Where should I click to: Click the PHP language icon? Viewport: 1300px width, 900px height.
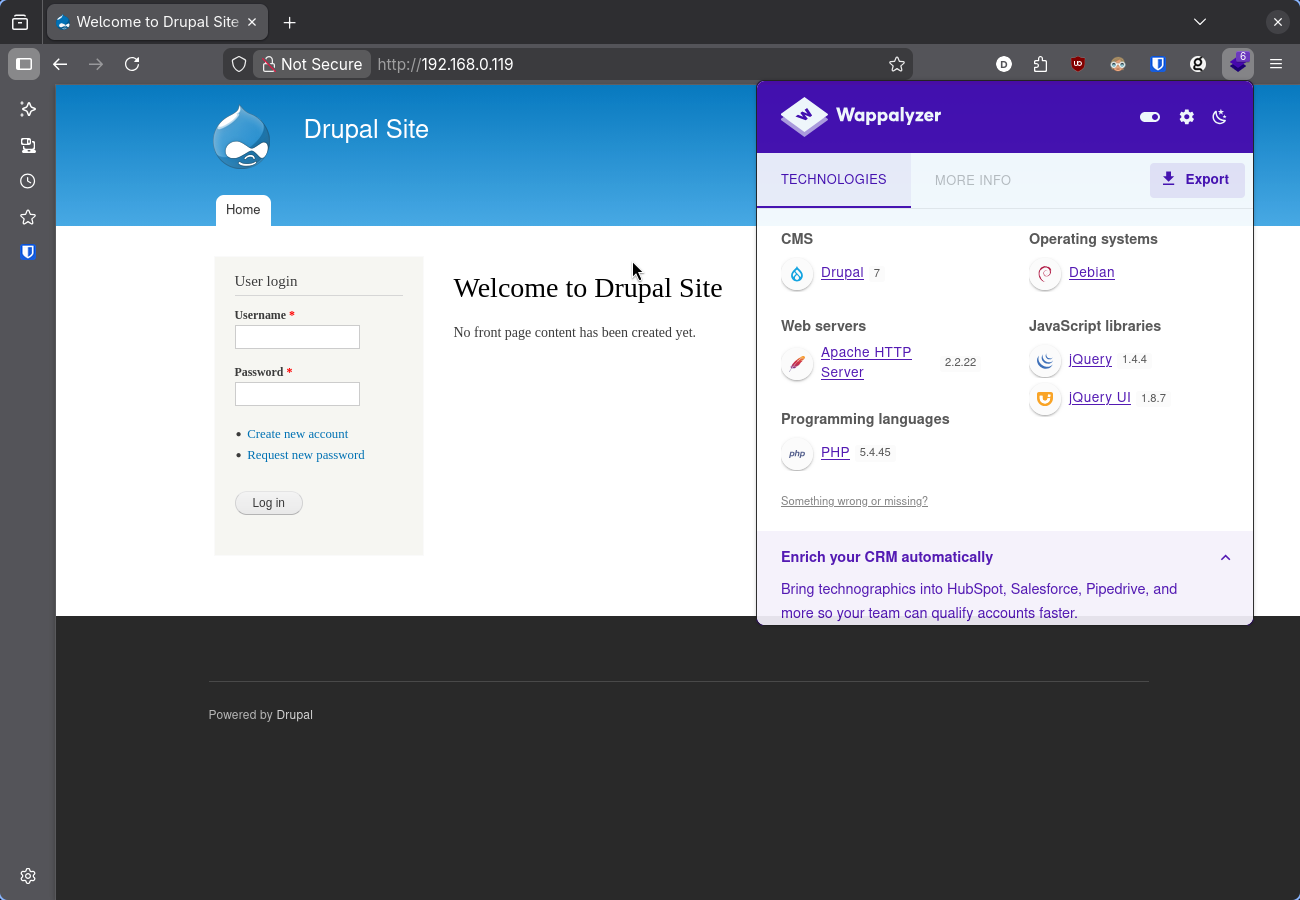[796, 453]
